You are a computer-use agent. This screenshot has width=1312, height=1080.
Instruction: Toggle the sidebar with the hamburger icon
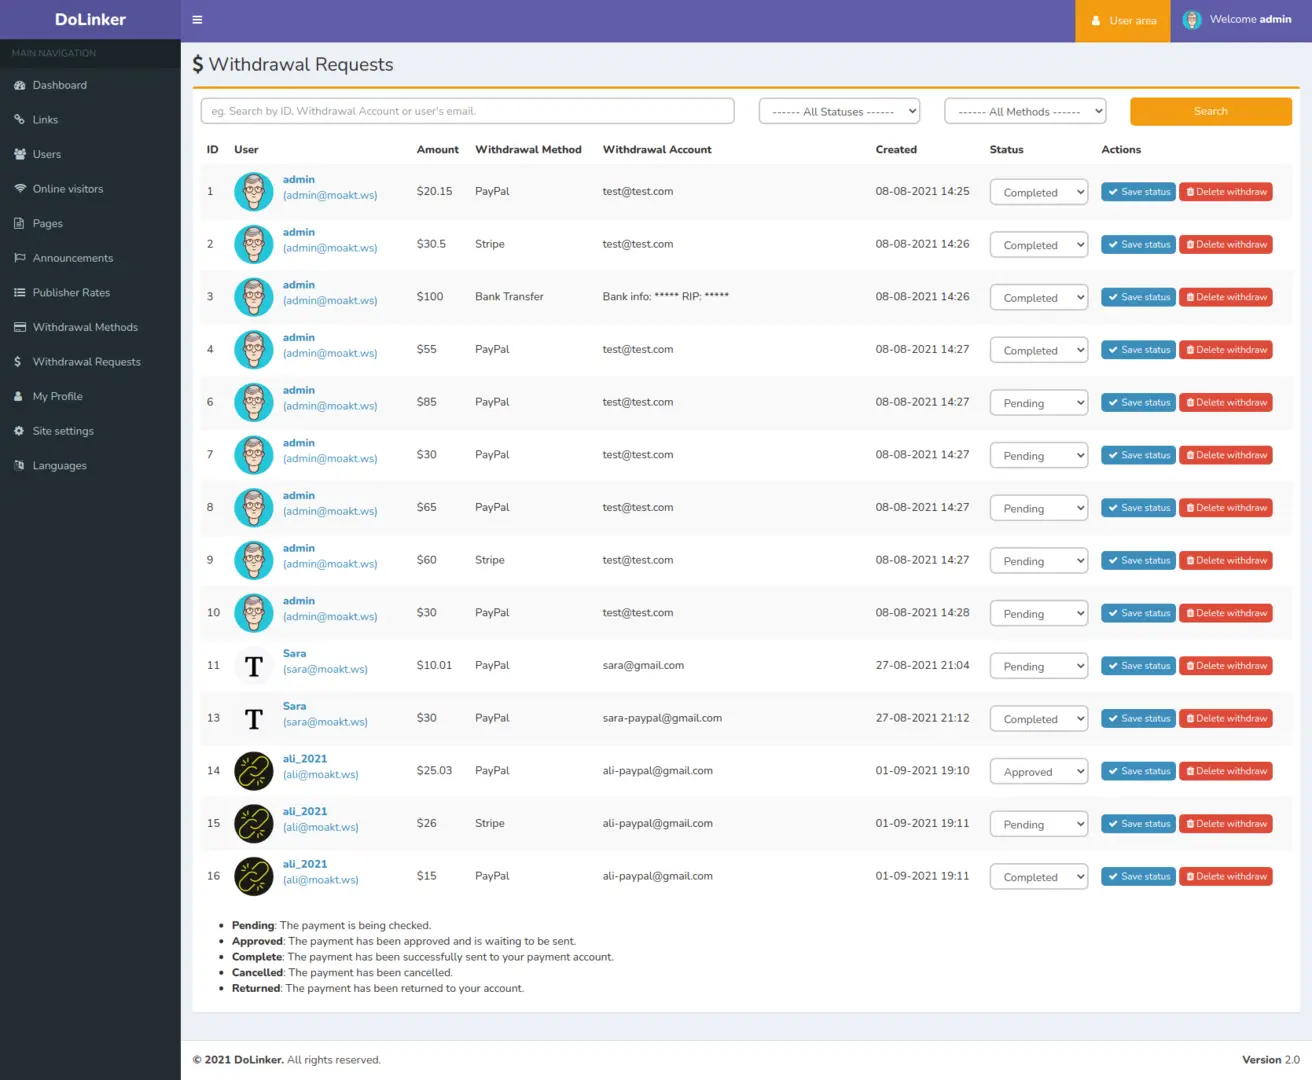pyautogui.click(x=197, y=20)
